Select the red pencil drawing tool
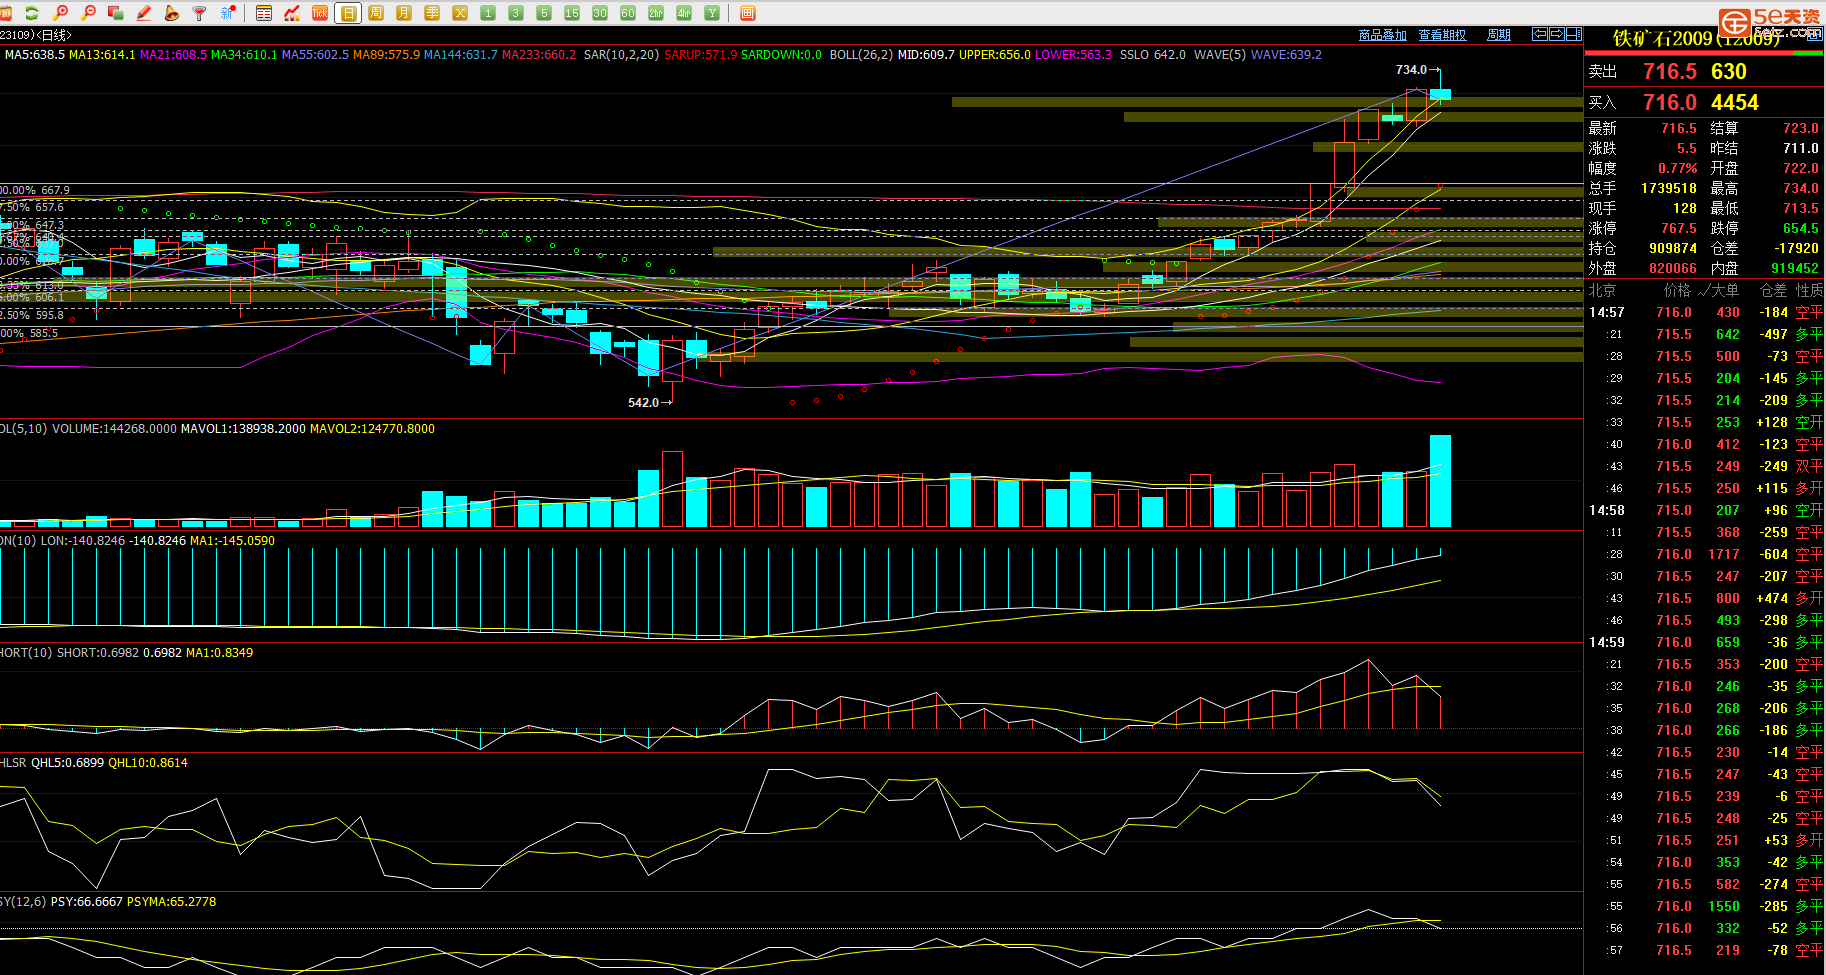This screenshot has width=1826, height=975. coord(144,13)
